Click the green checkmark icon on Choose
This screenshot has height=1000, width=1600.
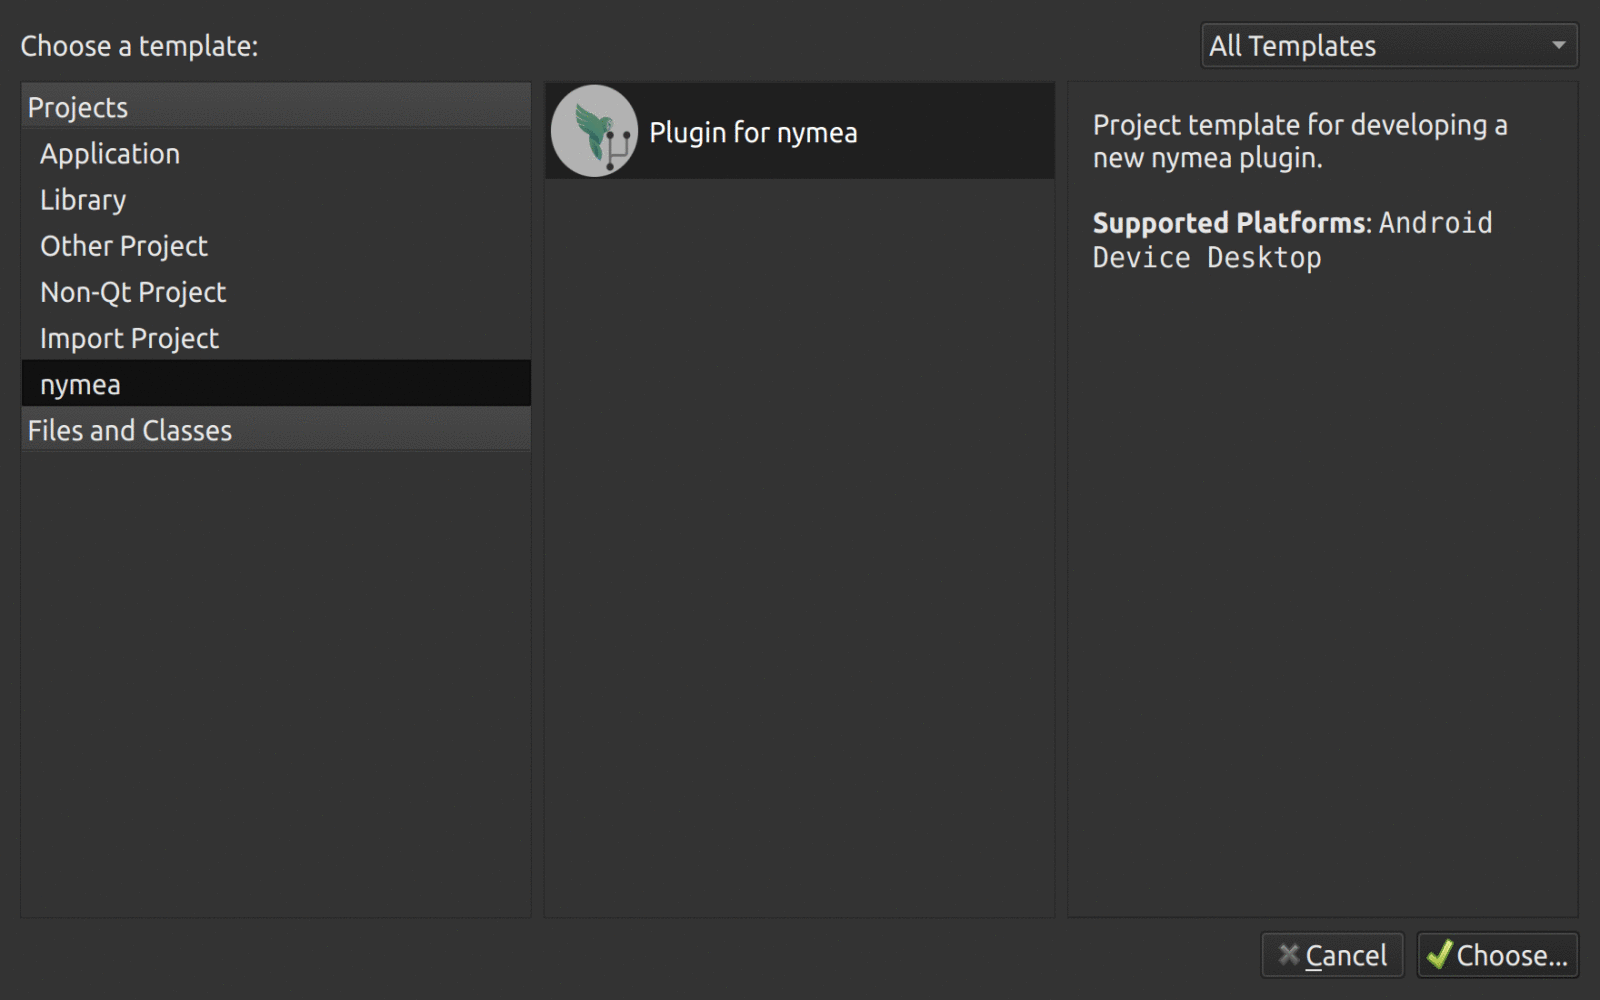[1439, 955]
